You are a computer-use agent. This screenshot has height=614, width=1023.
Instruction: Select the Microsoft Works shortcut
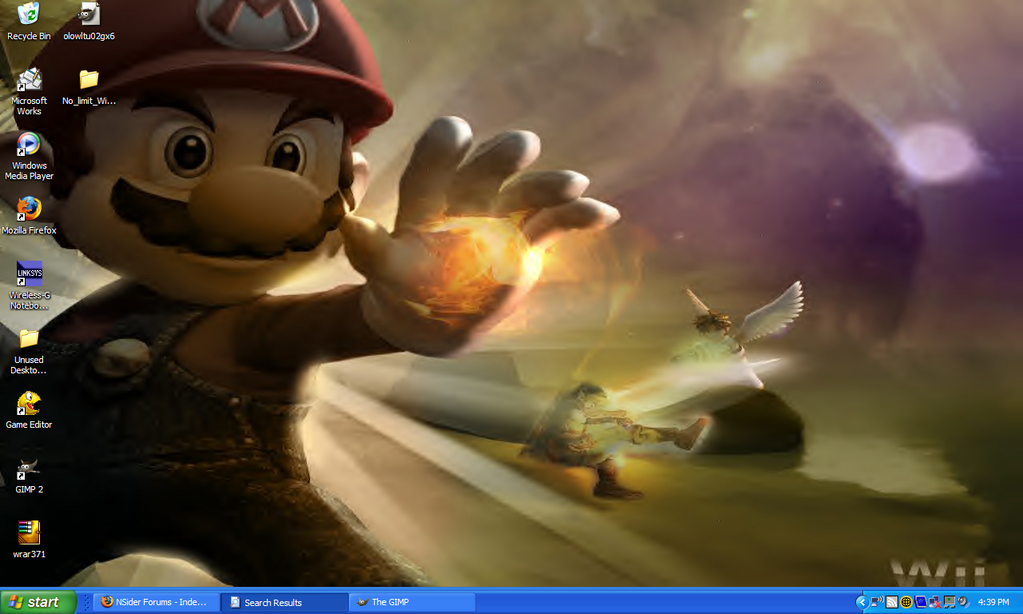pos(29,91)
